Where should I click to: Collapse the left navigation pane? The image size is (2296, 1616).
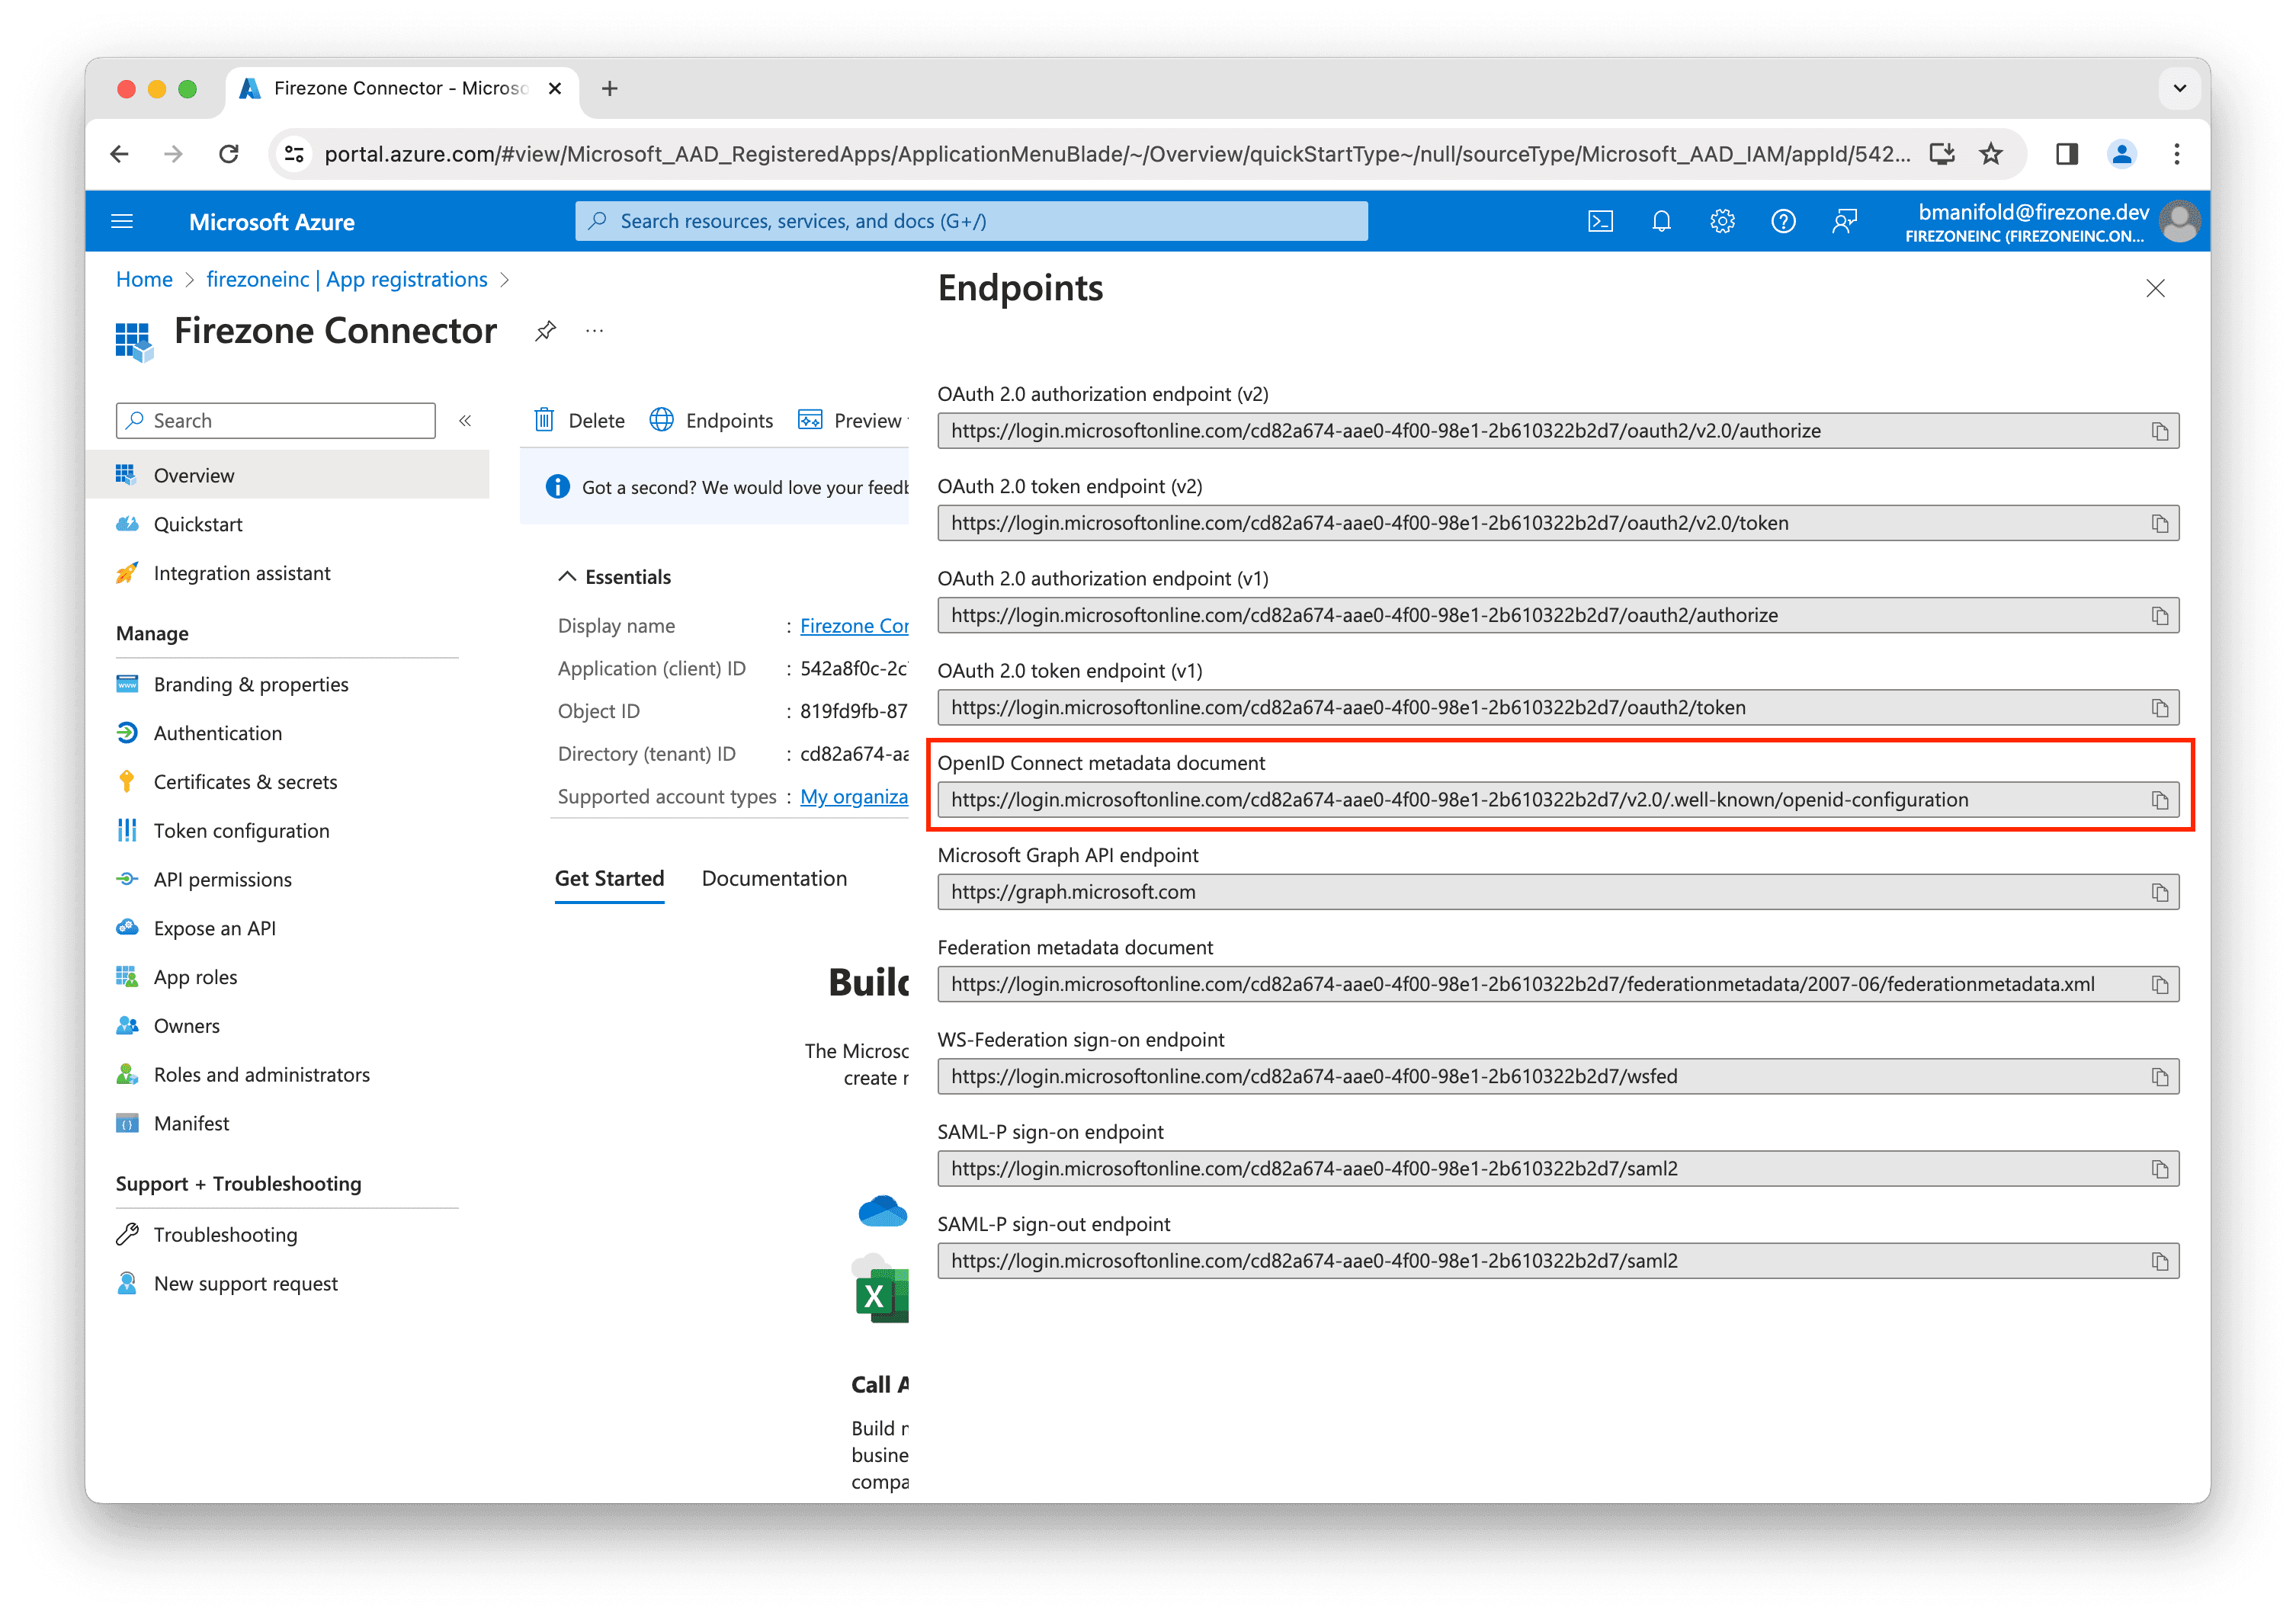[x=465, y=420]
